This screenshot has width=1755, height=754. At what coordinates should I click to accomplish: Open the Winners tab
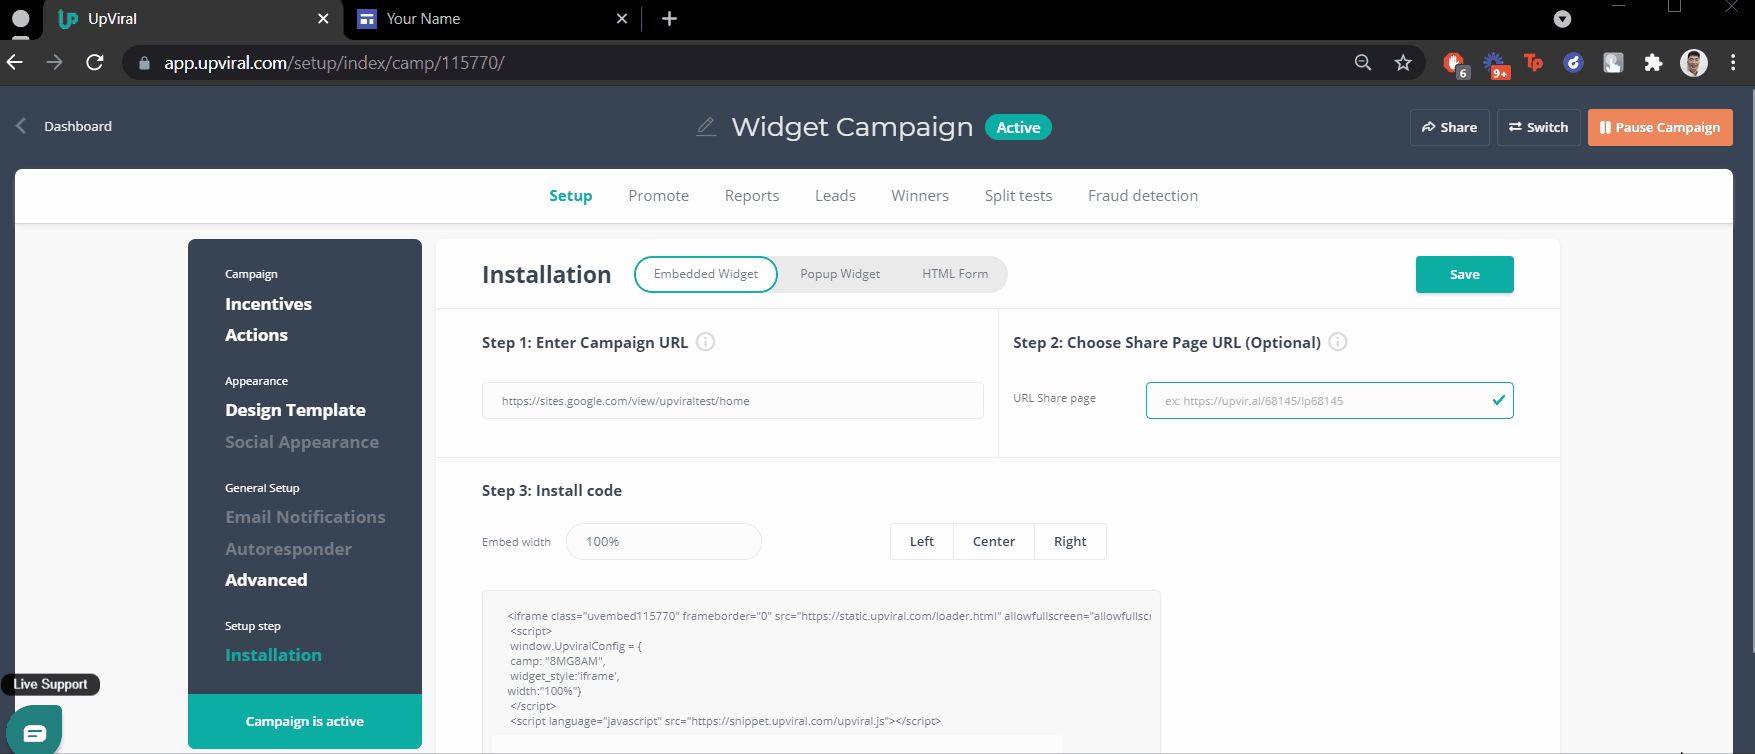920,196
